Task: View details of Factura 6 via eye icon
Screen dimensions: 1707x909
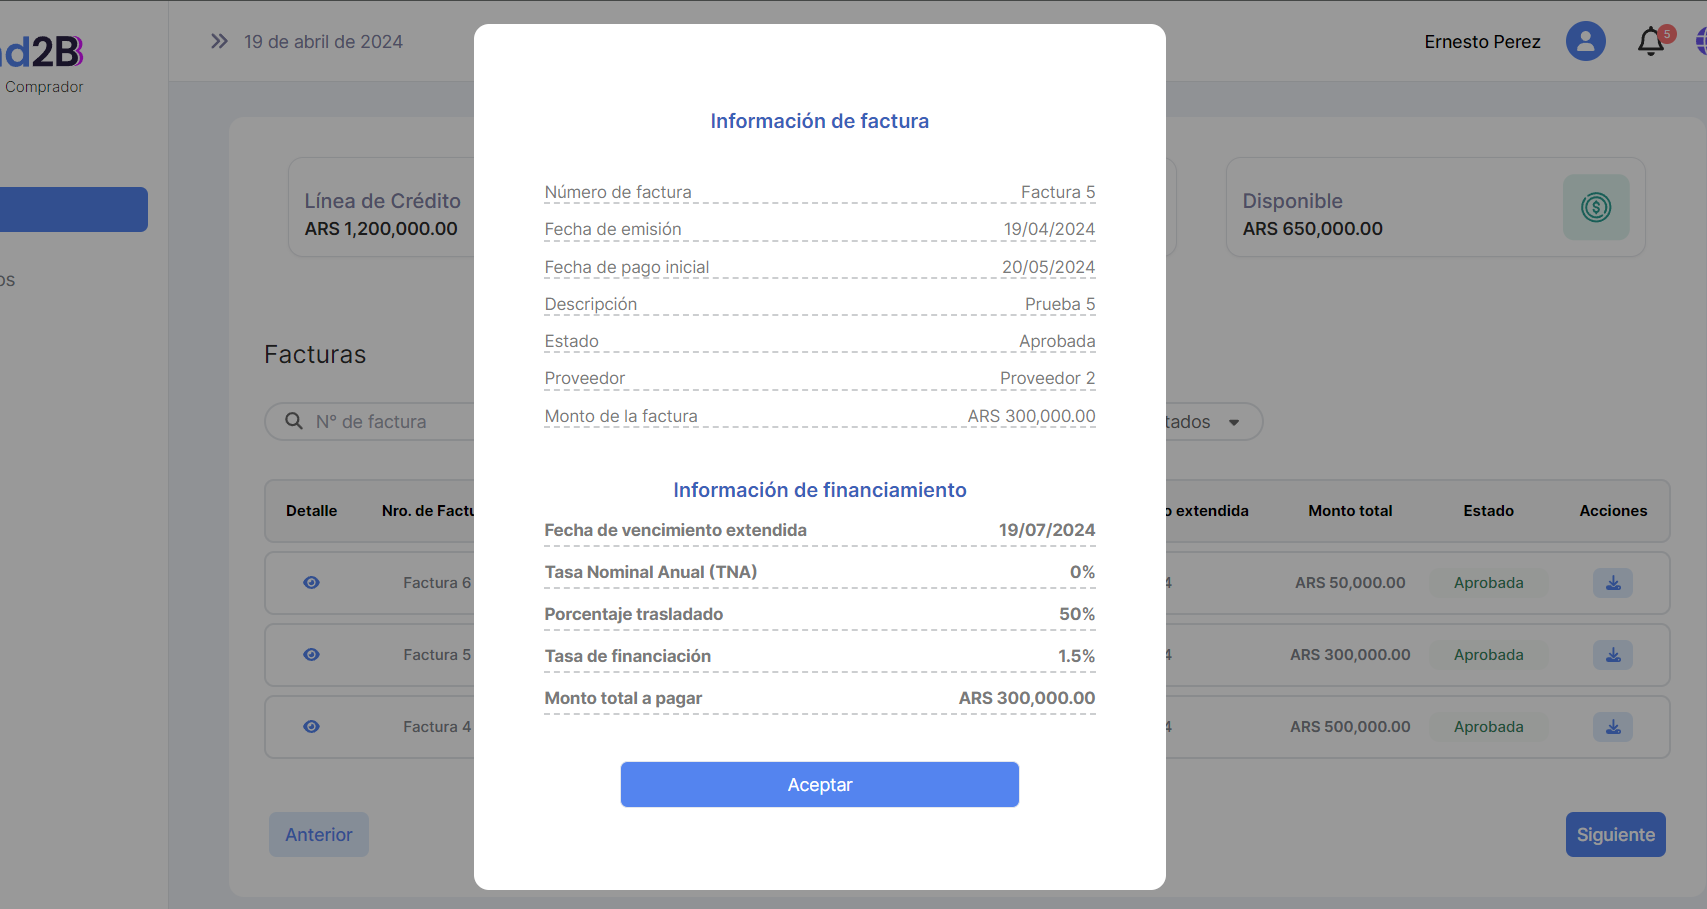Action: click(311, 583)
